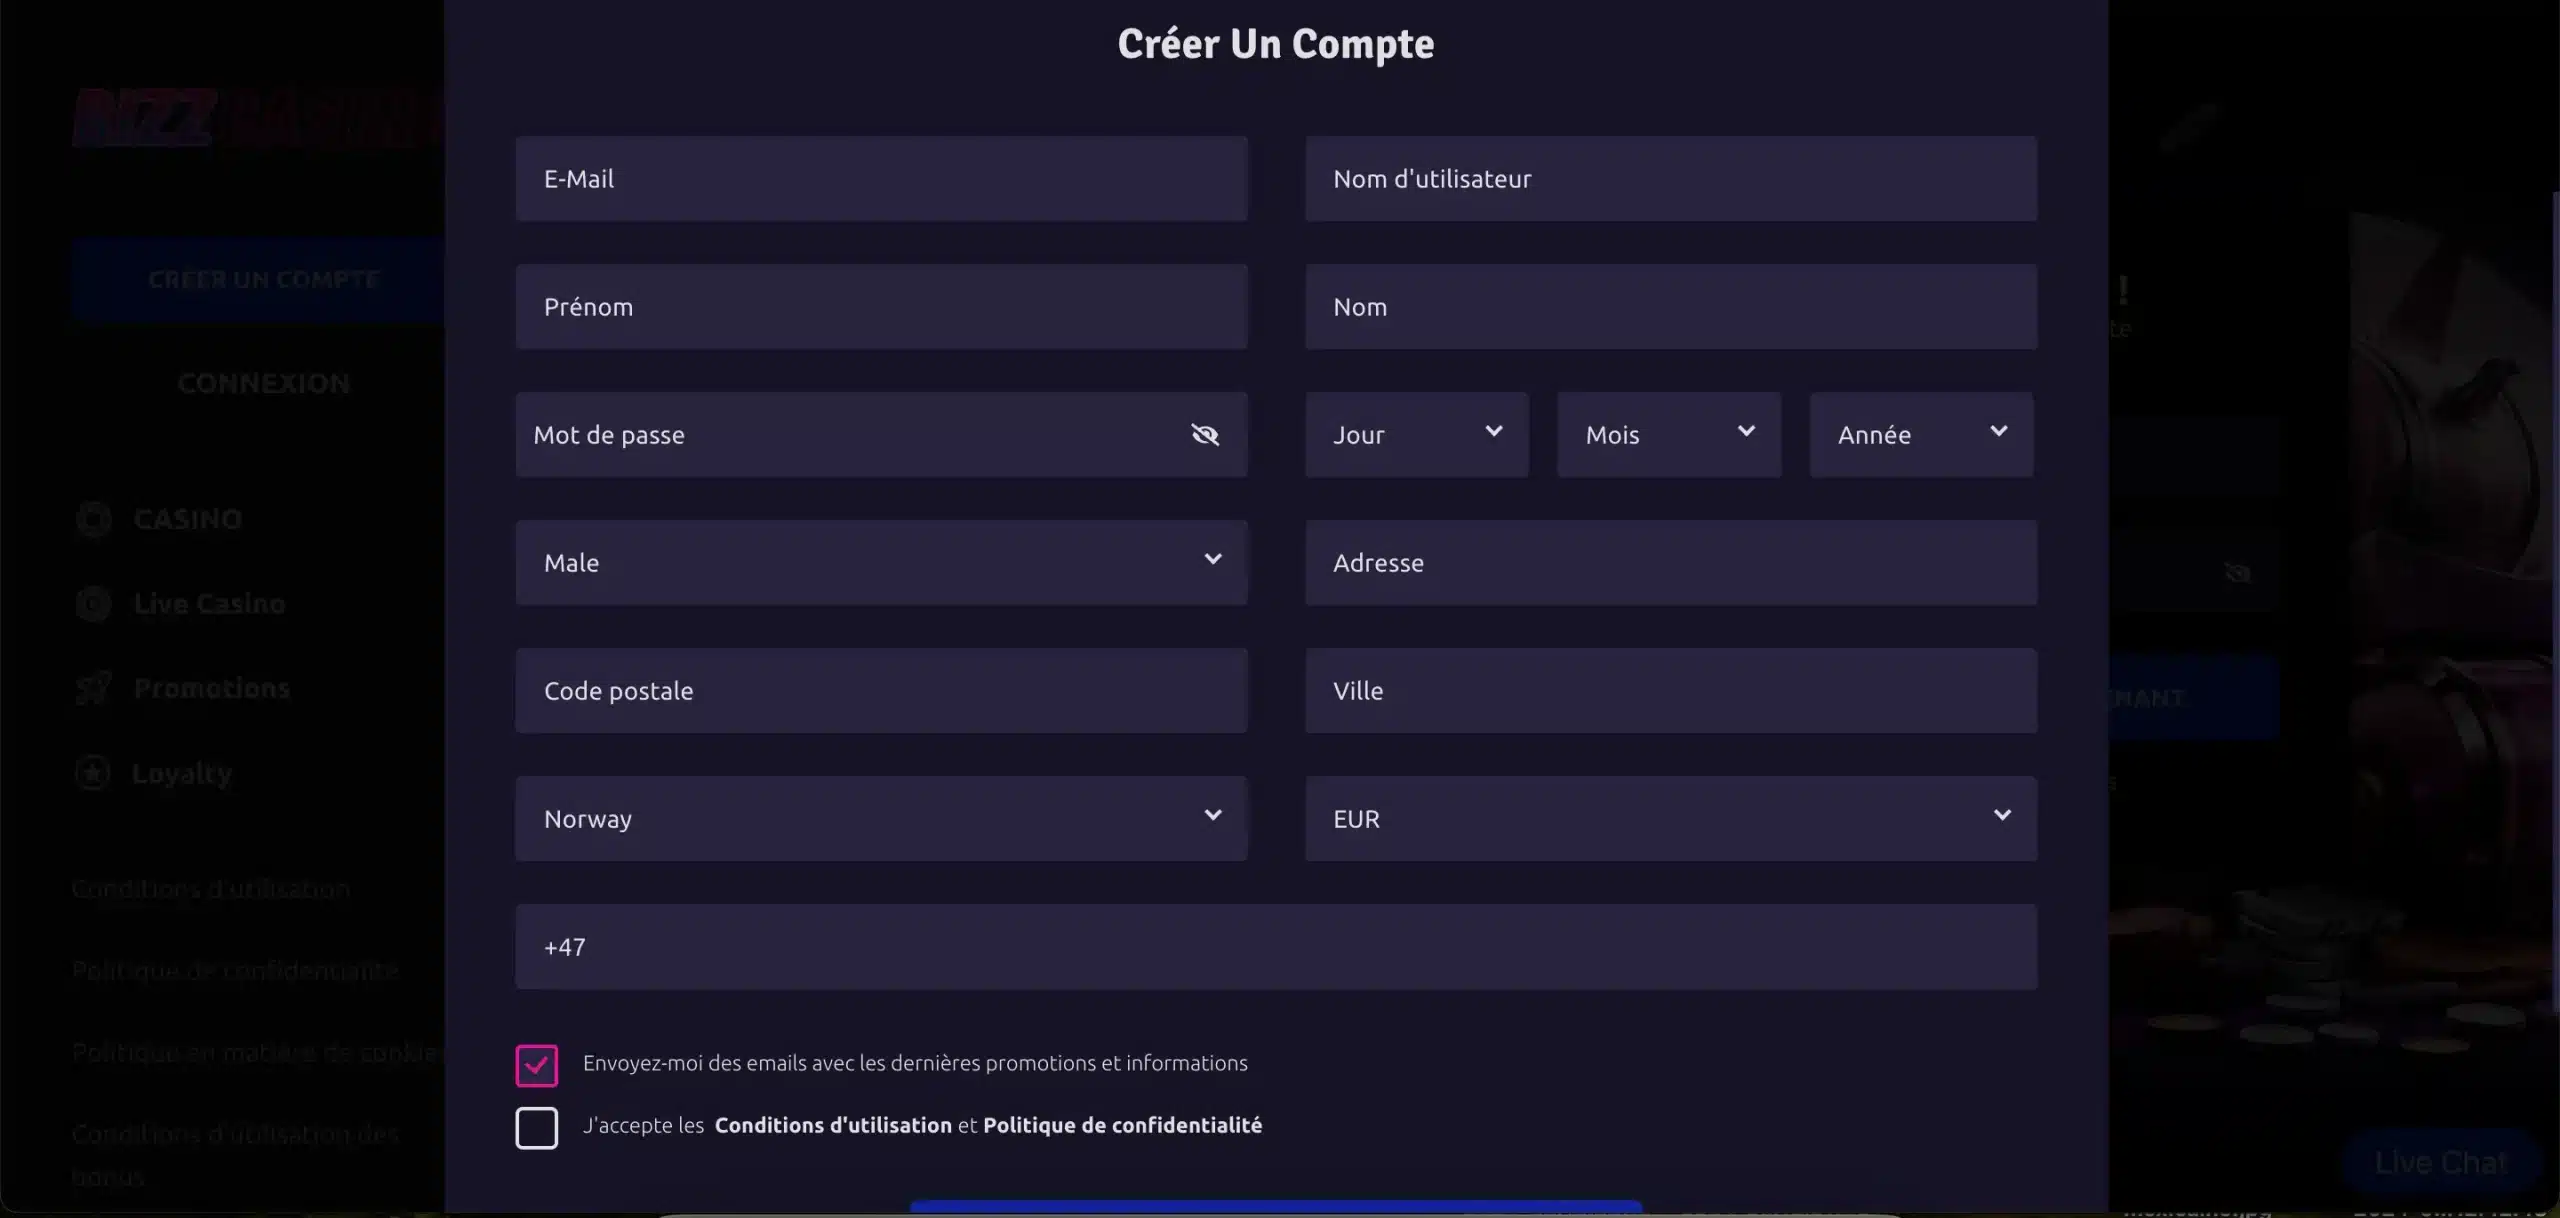Check the promotions emails checkbox
The width and height of the screenshot is (2560, 1218).
(x=537, y=1065)
